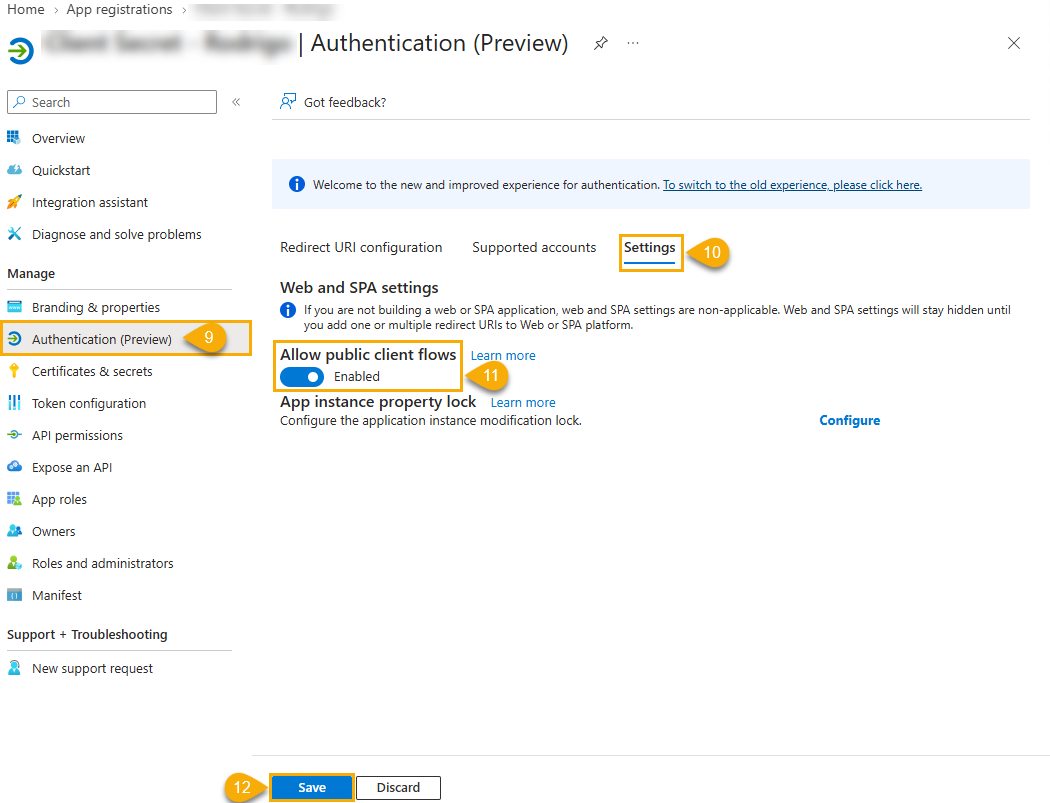Click the Integration assistant rocket icon

14,202
